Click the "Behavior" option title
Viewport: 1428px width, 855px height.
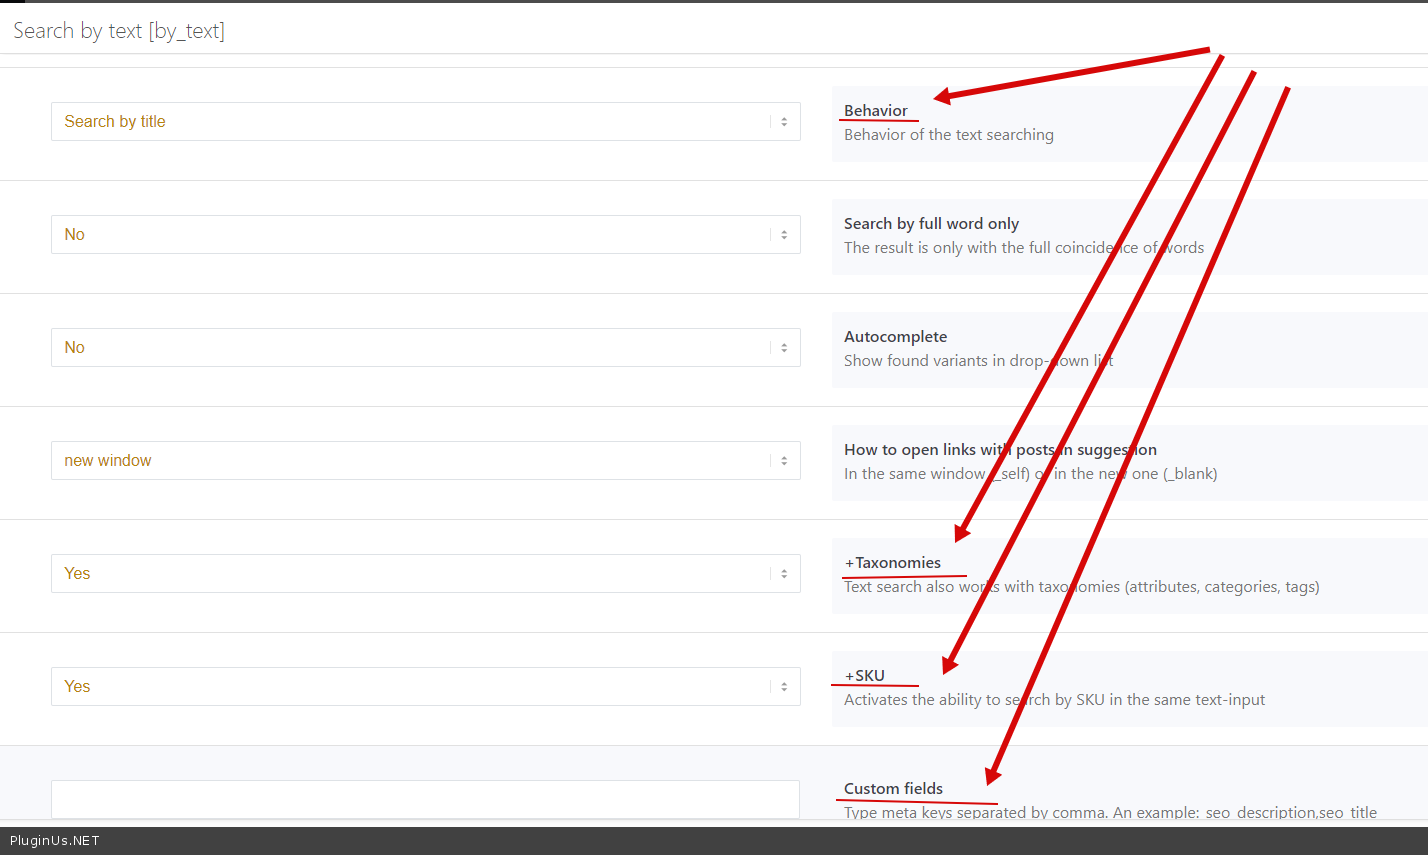(x=876, y=111)
